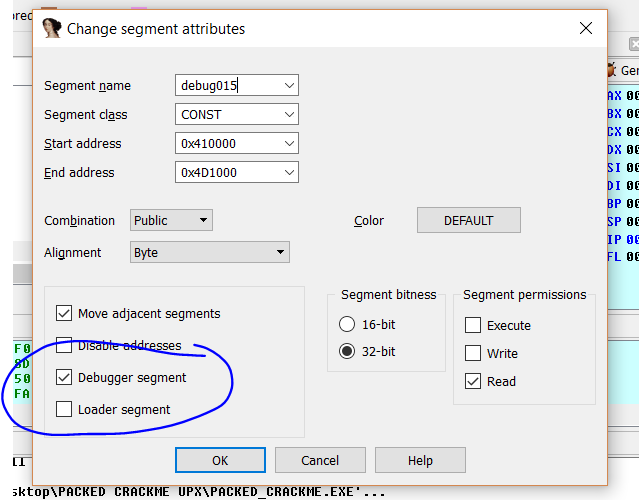639x500 pixels.
Task: Open the Alignment Byte dropdown
Action: pos(280,252)
